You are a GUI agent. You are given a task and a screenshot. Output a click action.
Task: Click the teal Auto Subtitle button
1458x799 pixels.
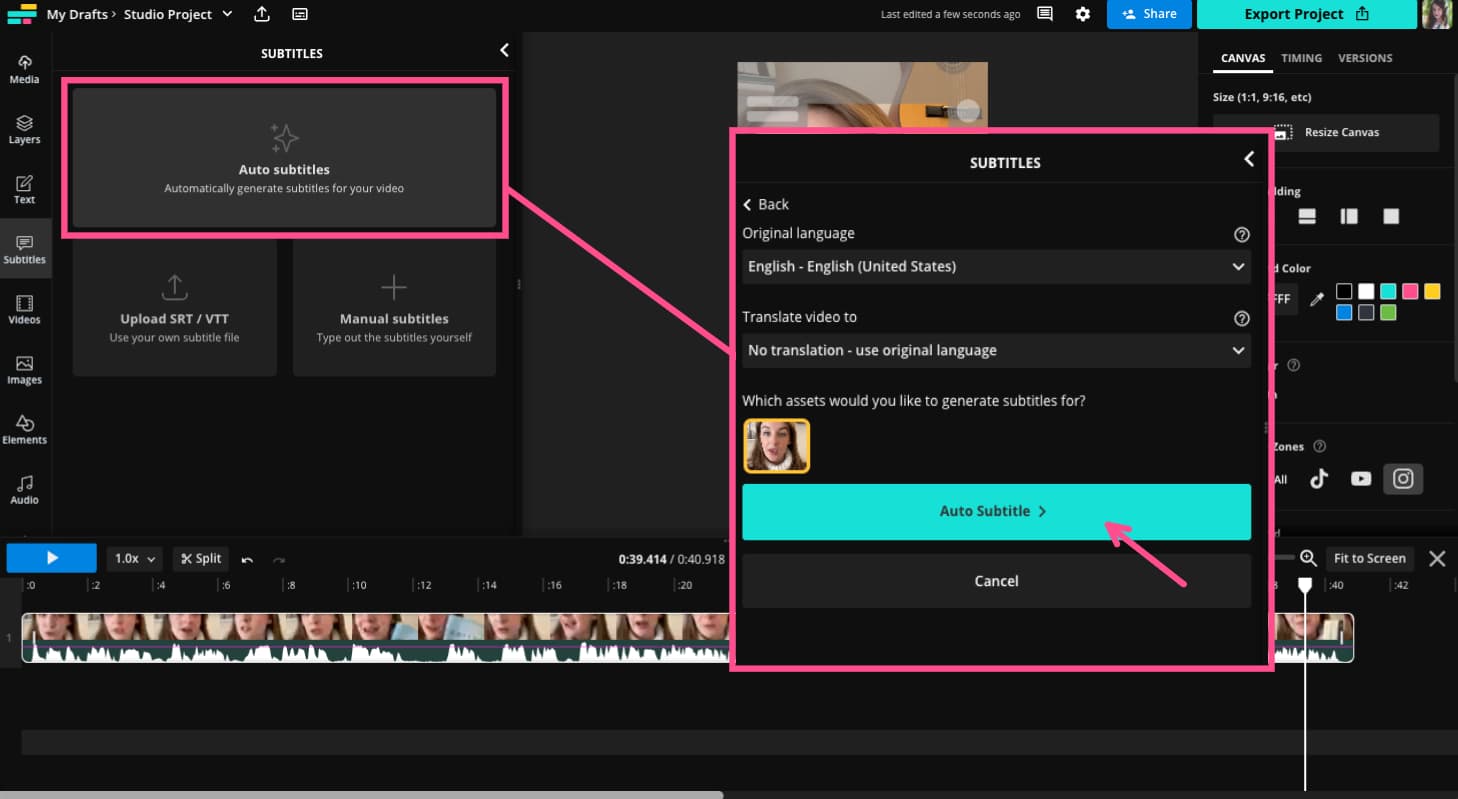[x=996, y=512]
